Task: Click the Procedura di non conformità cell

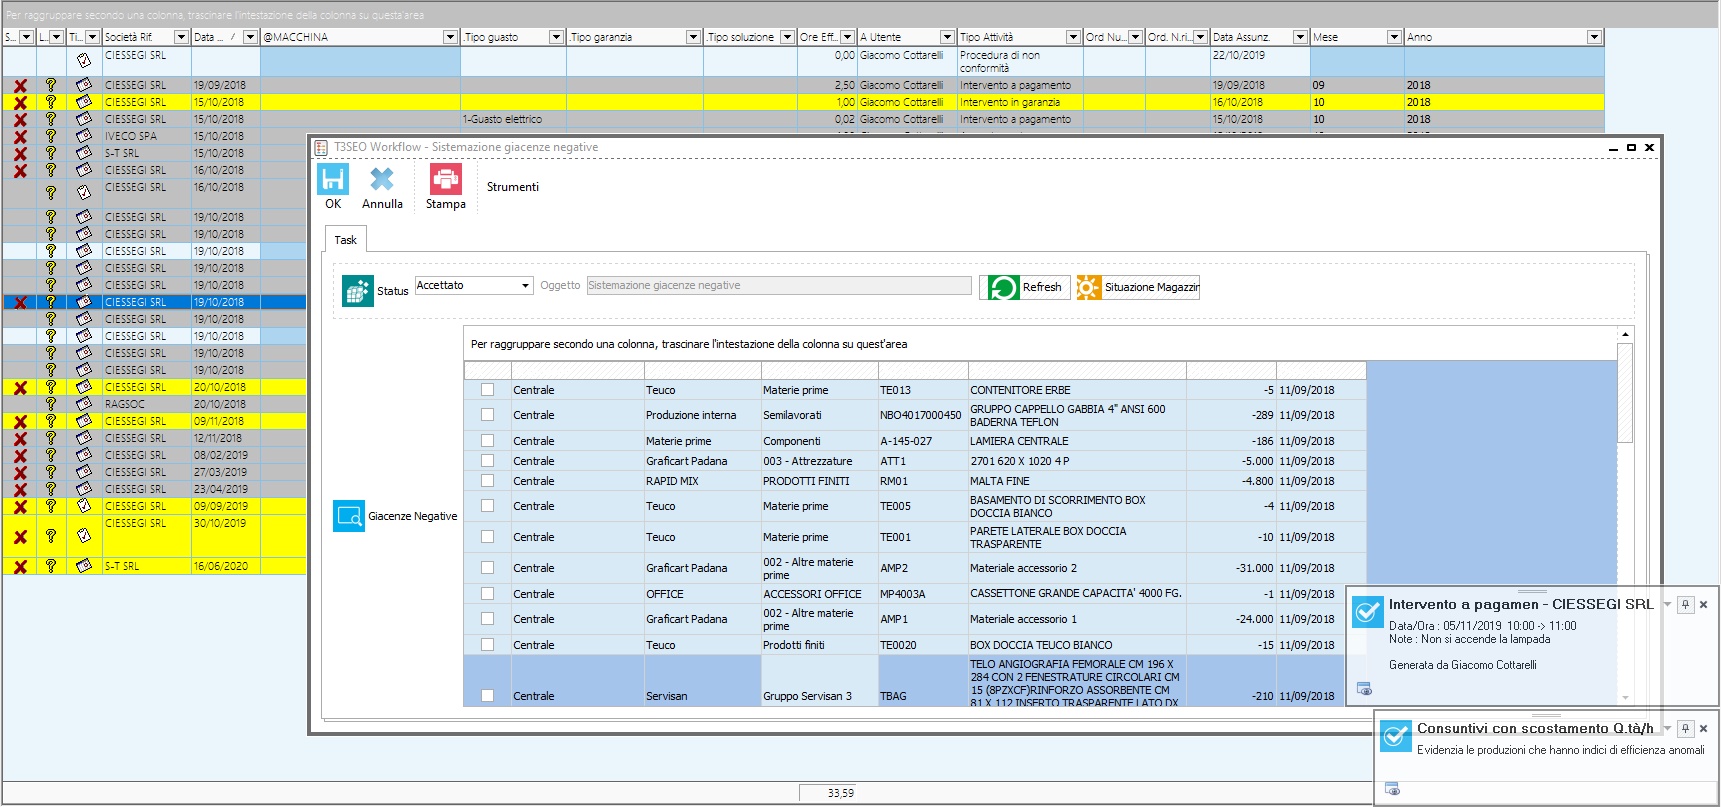Action: tap(1020, 62)
